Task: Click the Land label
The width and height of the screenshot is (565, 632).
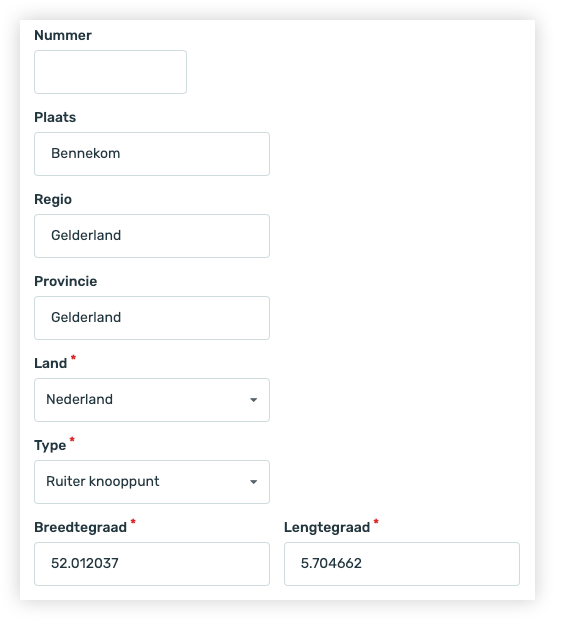Action: click(x=51, y=363)
